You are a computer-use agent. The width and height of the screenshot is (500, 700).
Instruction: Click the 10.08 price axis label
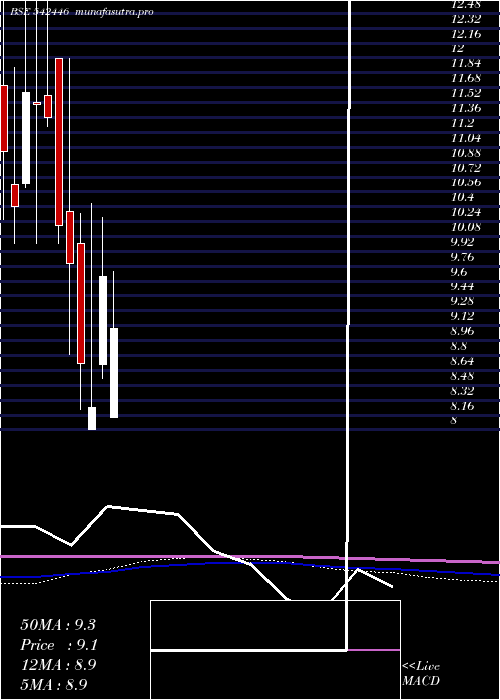point(466,227)
